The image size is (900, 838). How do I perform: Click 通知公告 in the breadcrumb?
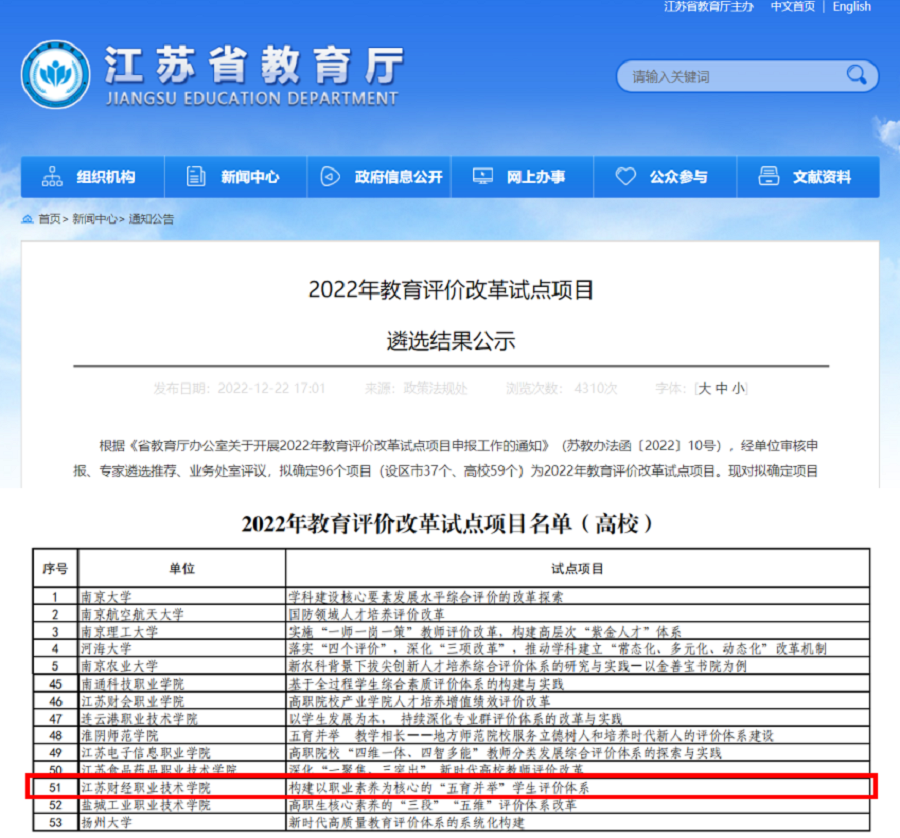coord(151,219)
